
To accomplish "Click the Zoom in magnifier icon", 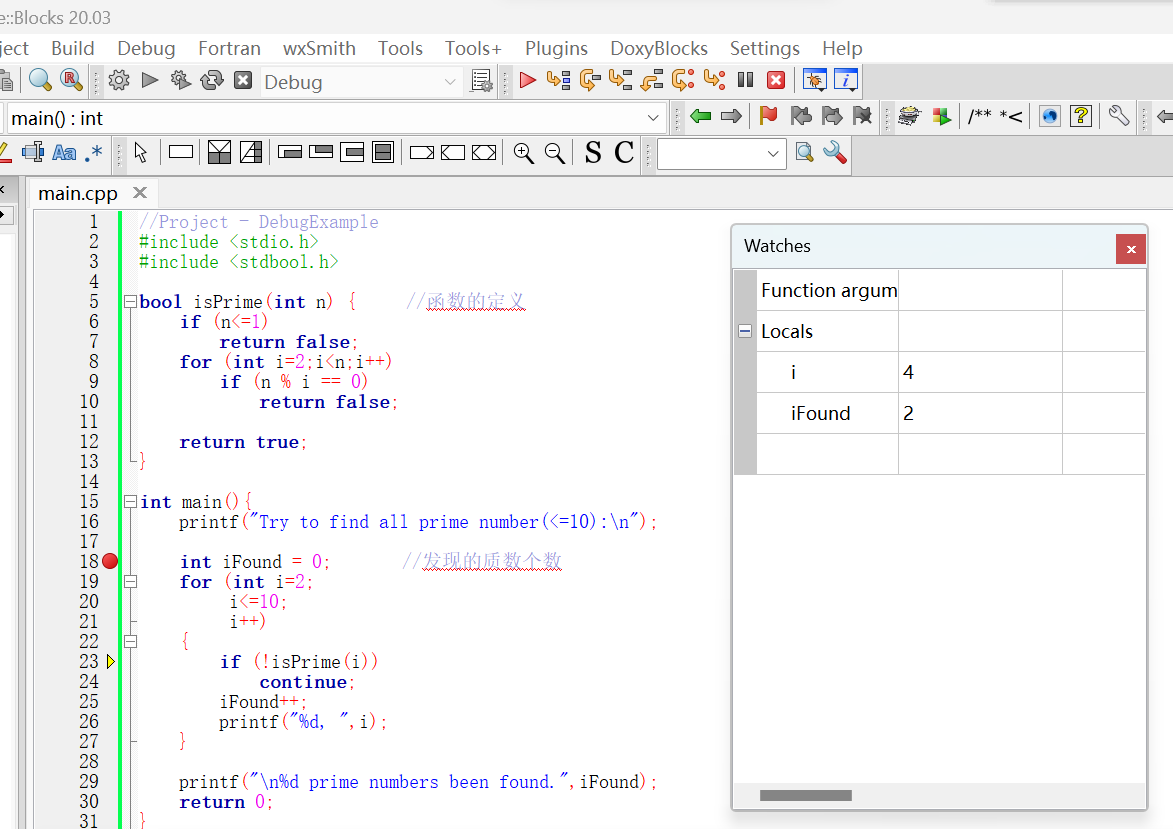I will click(524, 153).
